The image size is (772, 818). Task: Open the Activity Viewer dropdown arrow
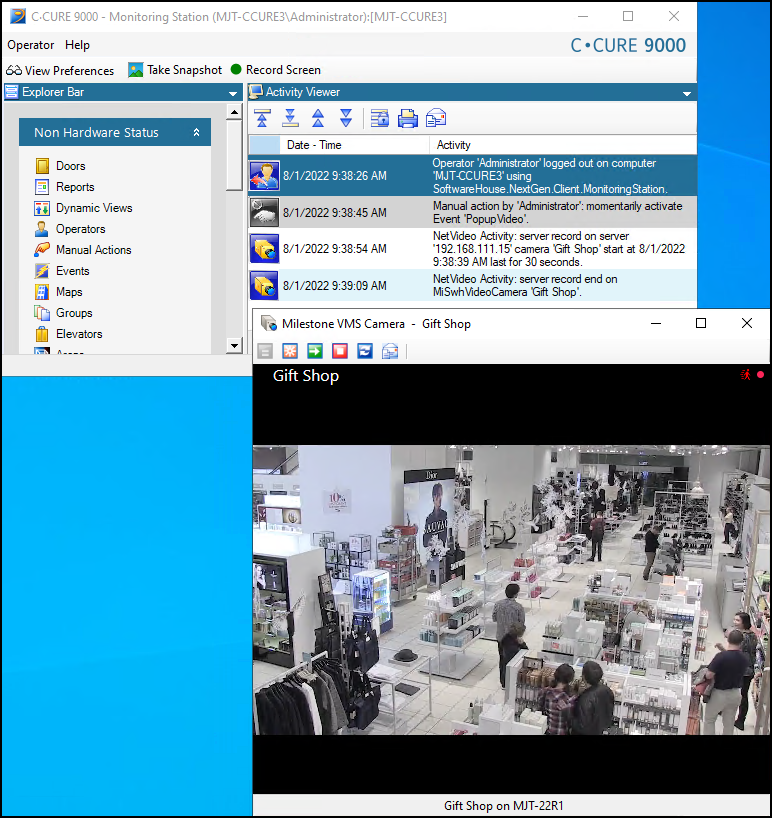[x=687, y=93]
